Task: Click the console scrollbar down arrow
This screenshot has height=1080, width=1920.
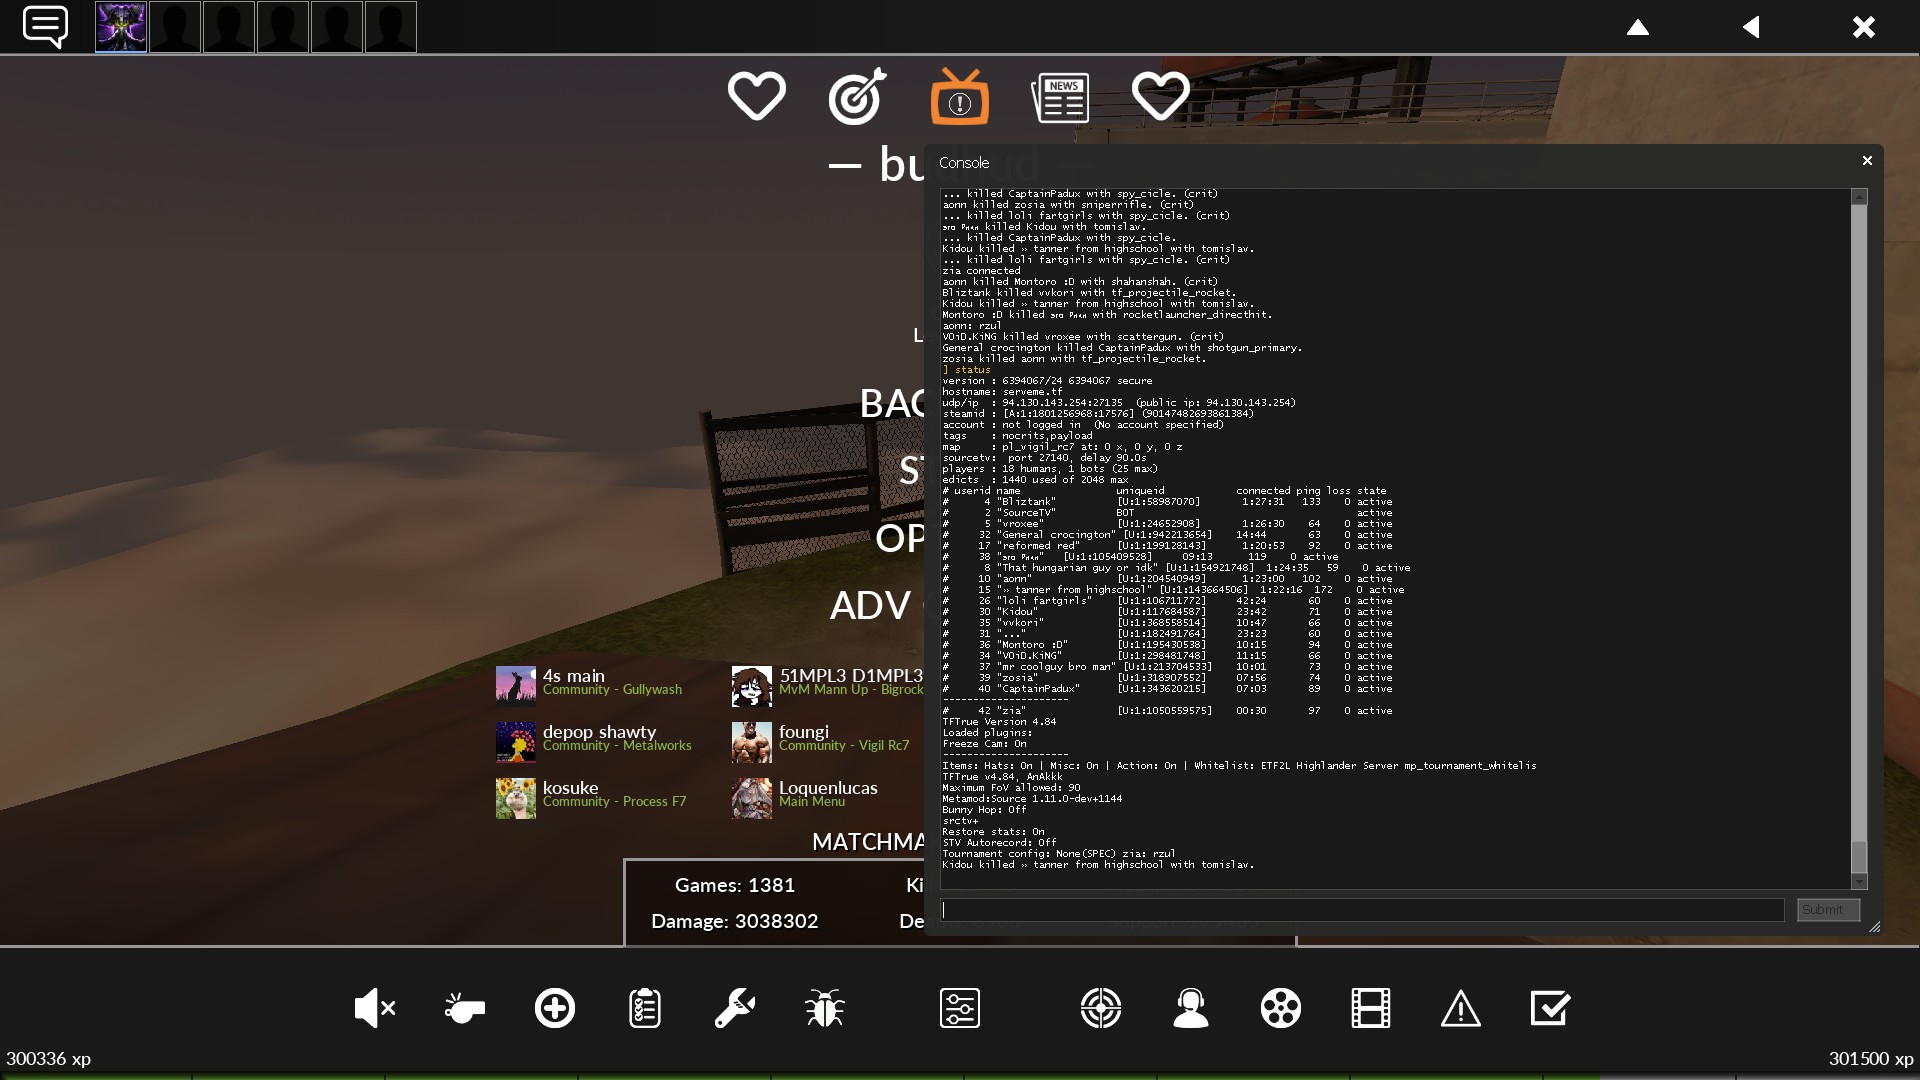Action: (1859, 882)
